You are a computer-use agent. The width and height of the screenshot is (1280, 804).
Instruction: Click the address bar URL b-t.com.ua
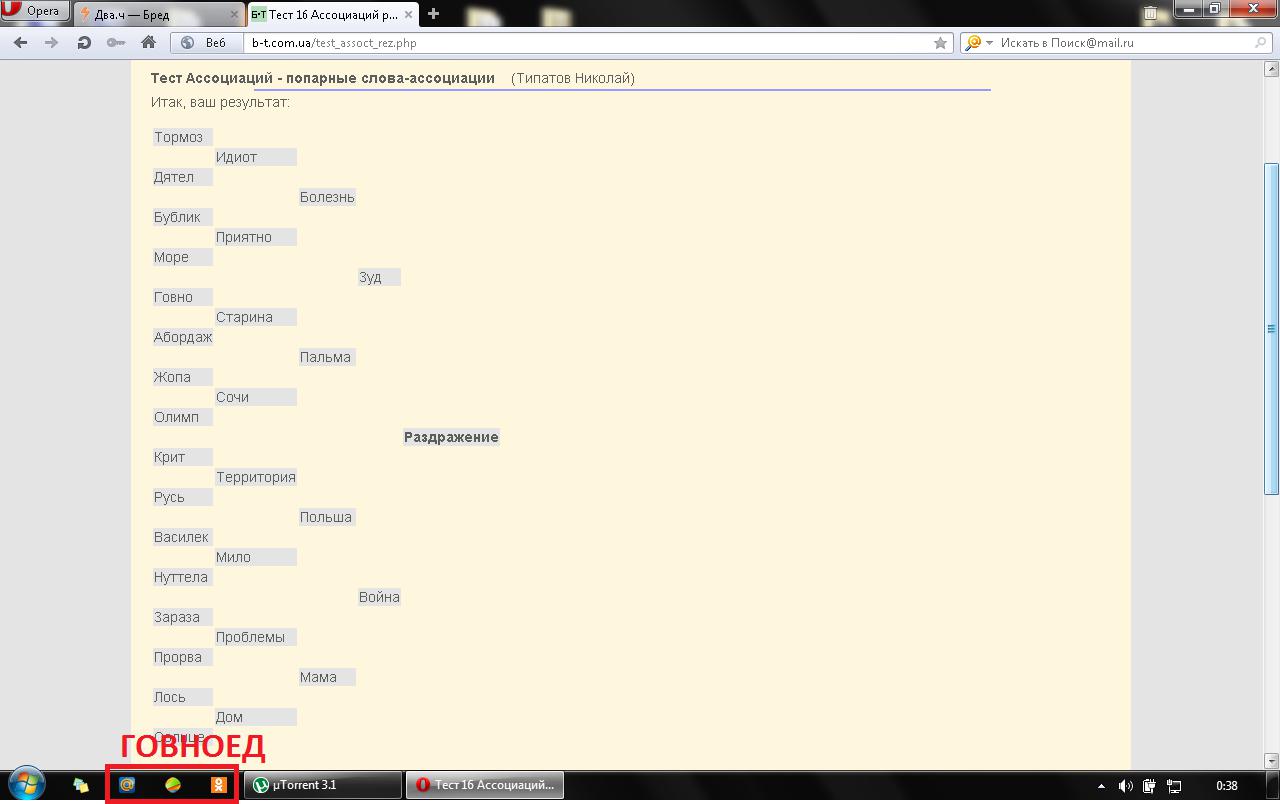[x=334, y=43]
